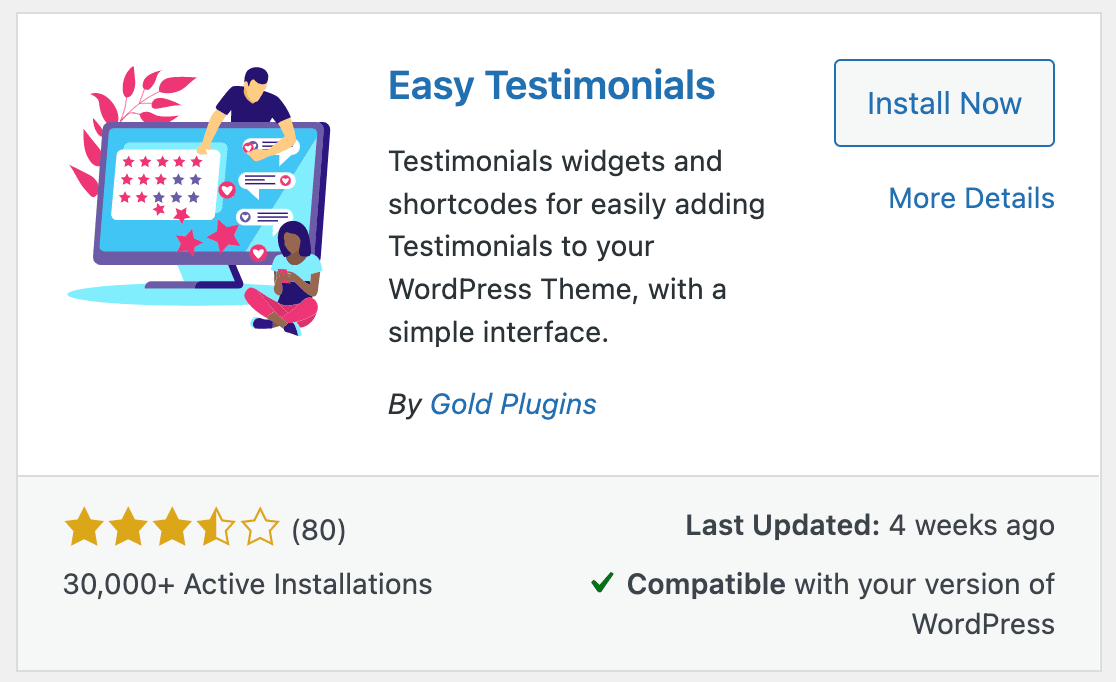Click the Install Now button
This screenshot has width=1116, height=682.
click(x=944, y=103)
